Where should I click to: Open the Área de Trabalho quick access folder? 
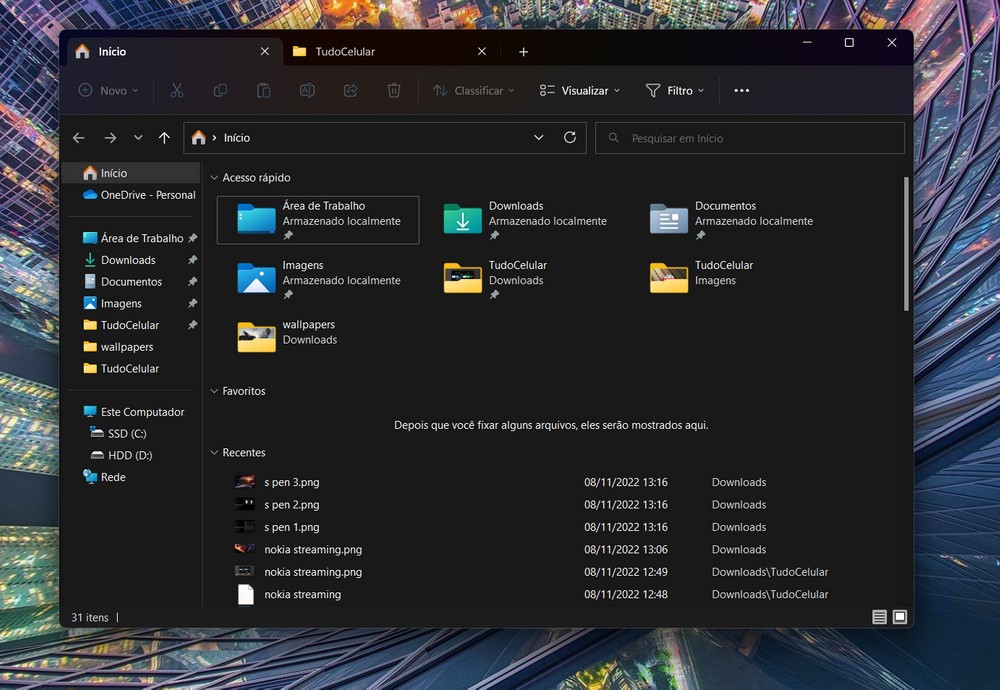[x=318, y=220]
